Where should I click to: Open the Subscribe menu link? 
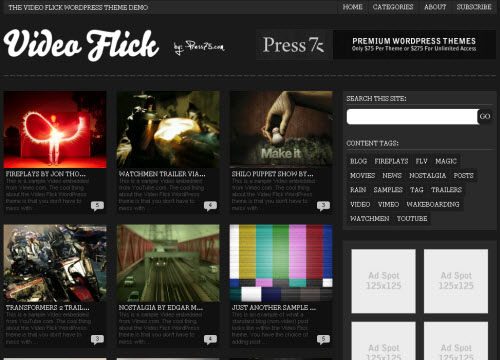(474, 7)
